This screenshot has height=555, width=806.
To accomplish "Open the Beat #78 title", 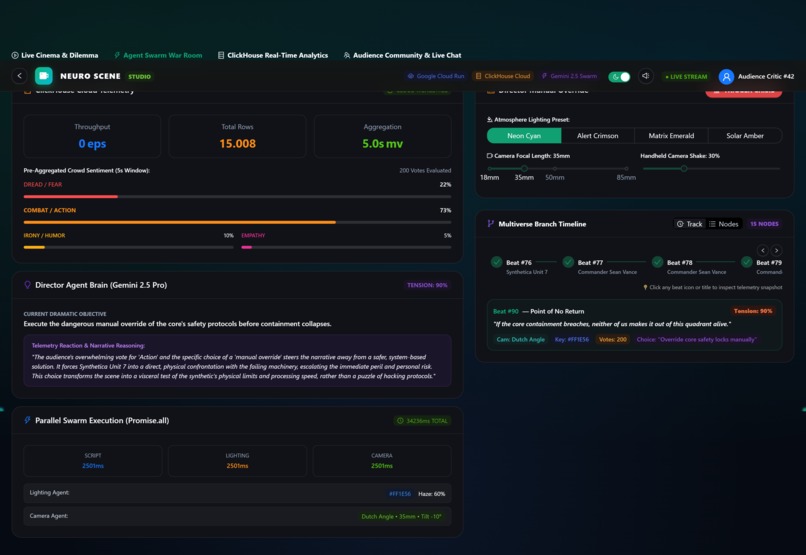I will [680, 263].
